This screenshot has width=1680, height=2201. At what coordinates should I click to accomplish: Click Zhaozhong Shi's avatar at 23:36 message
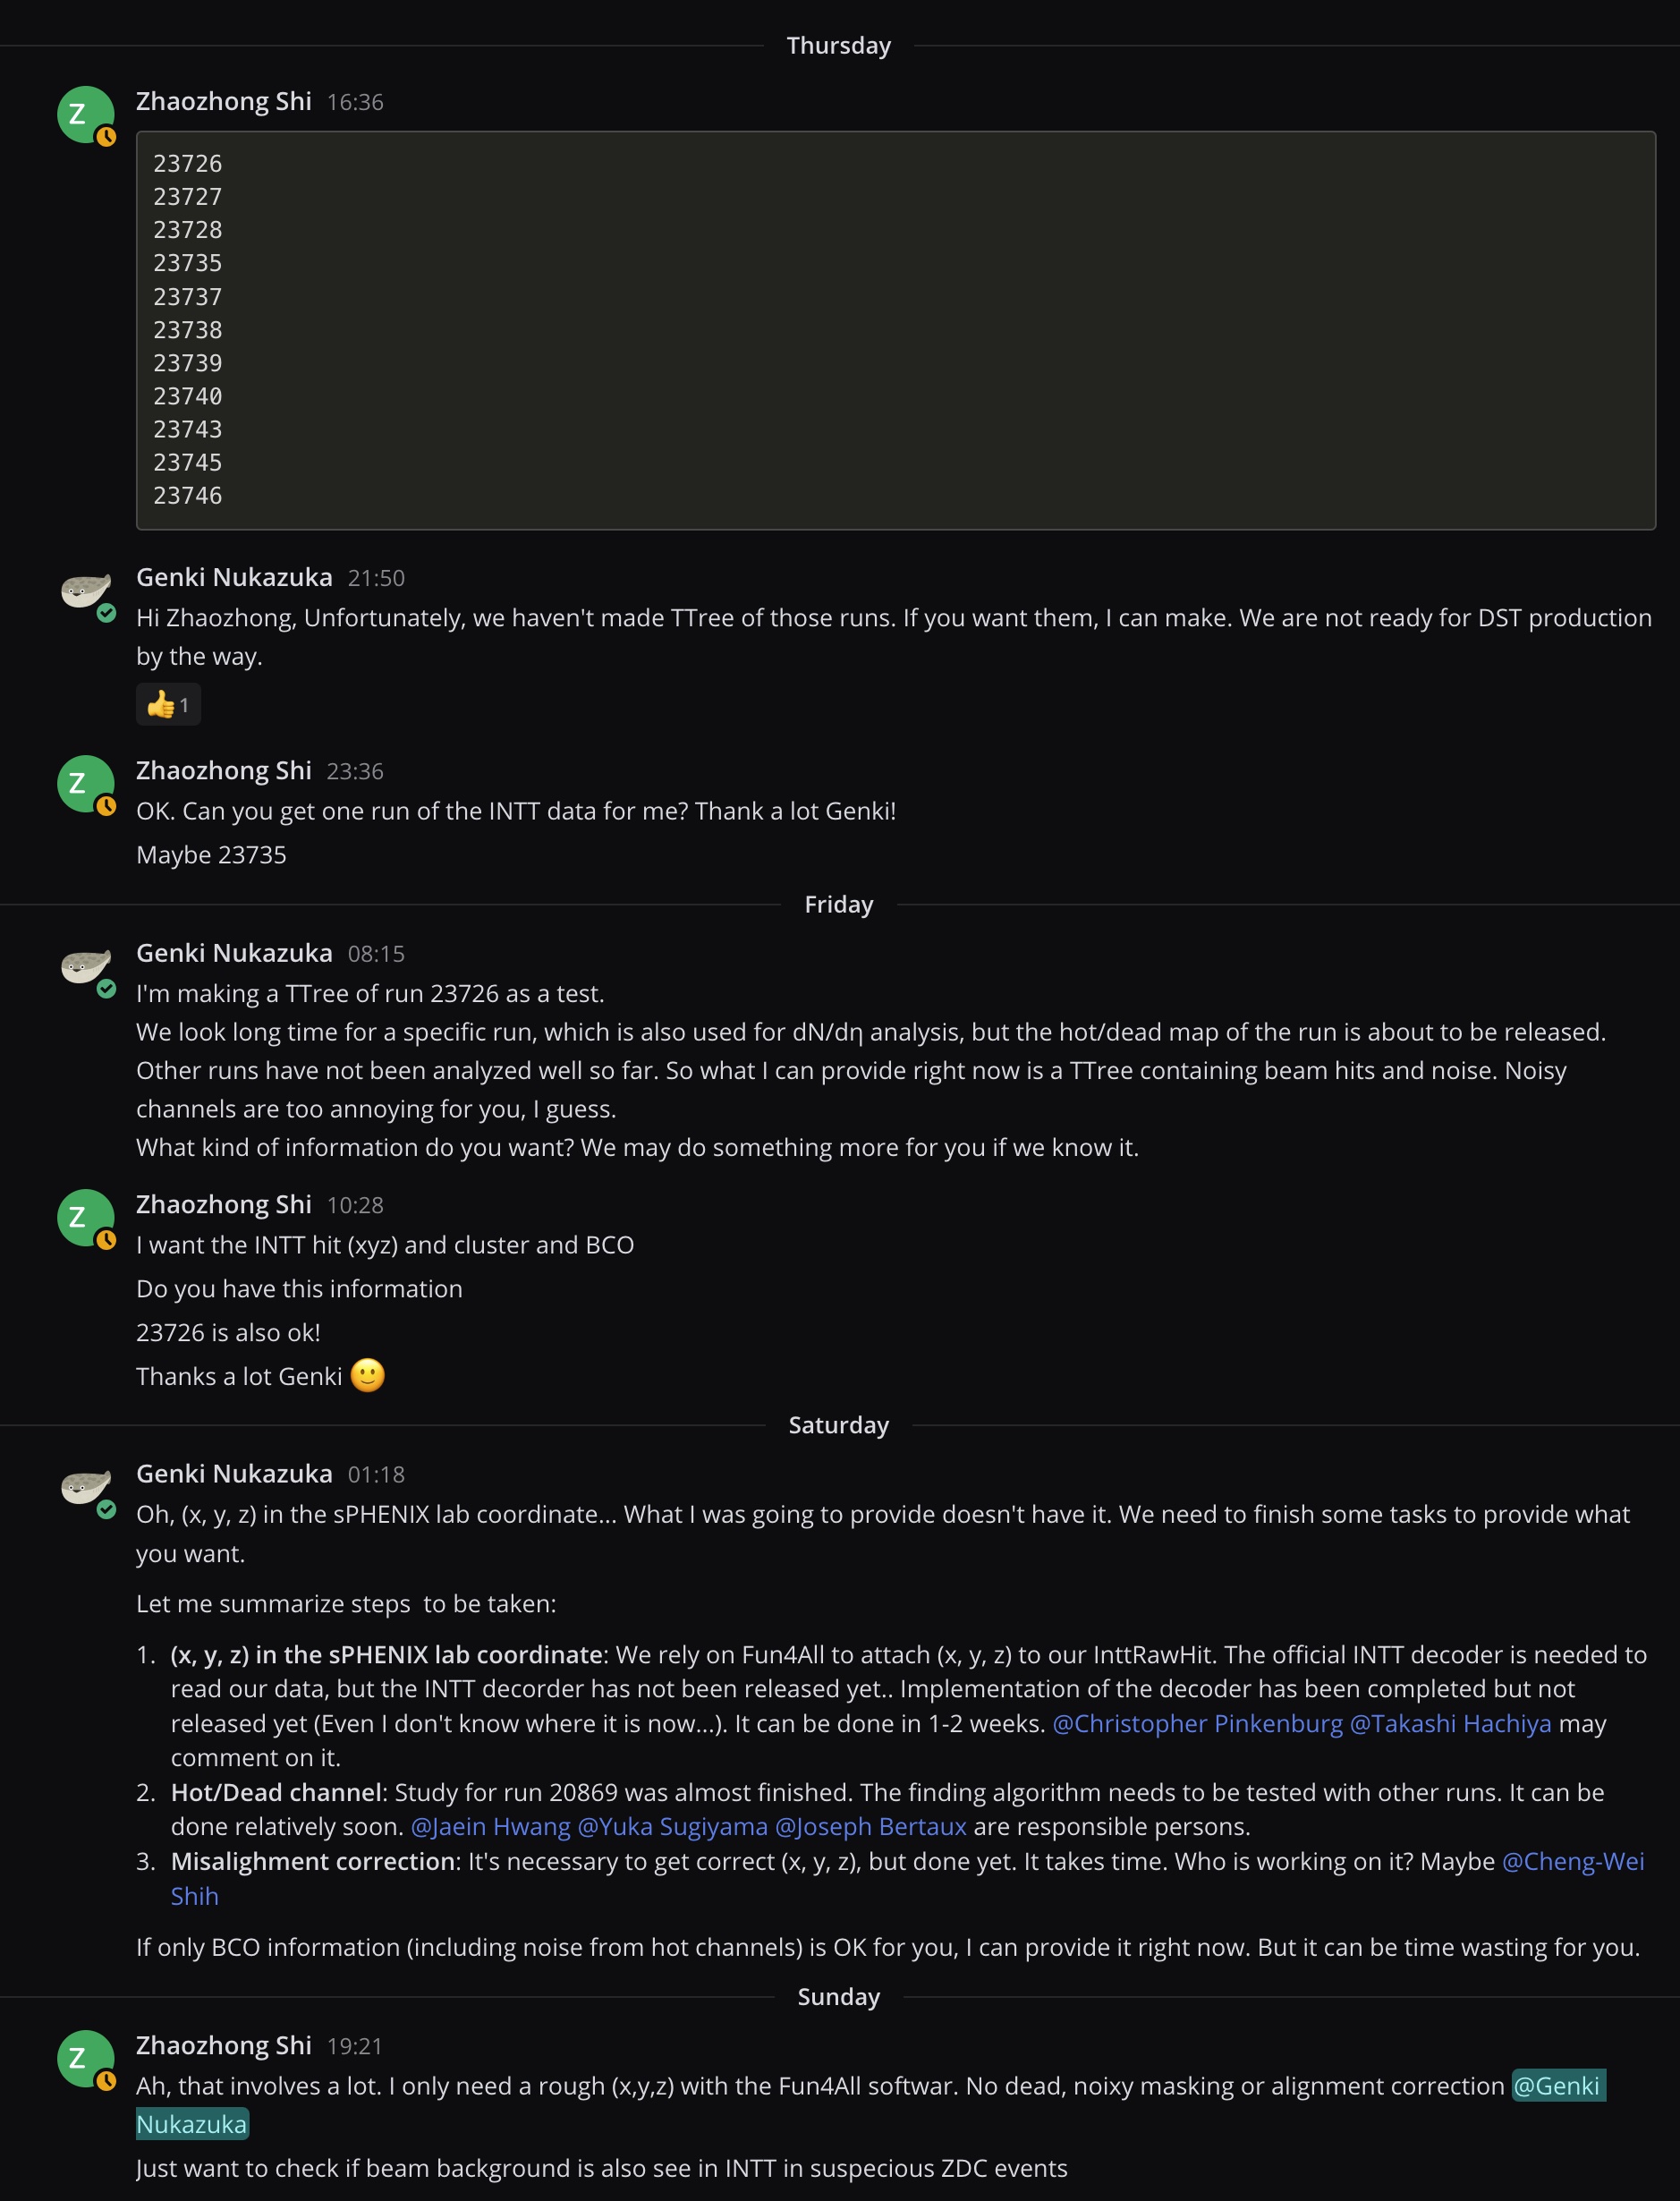click(x=85, y=783)
